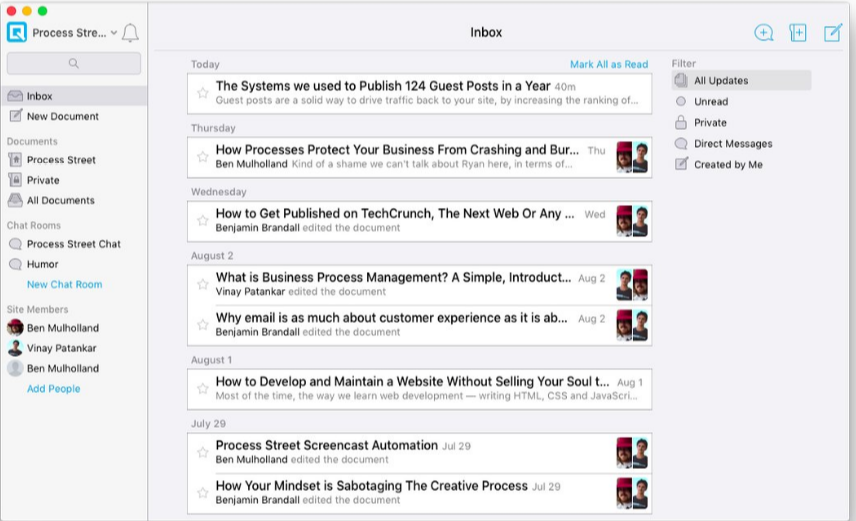The height and width of the screenshot is (521, 856).
Task: Click the Process Street site logo
Action: coord(17,32)
